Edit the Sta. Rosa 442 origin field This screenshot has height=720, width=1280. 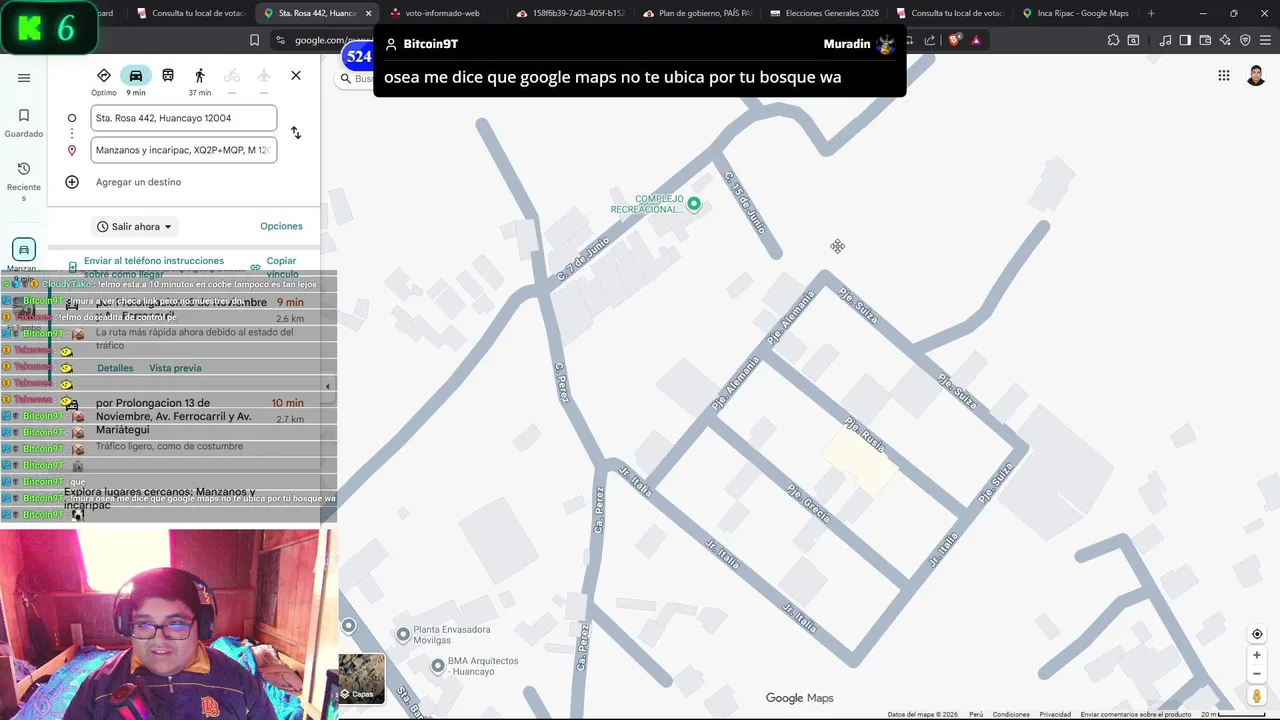[x=184, y=118]
